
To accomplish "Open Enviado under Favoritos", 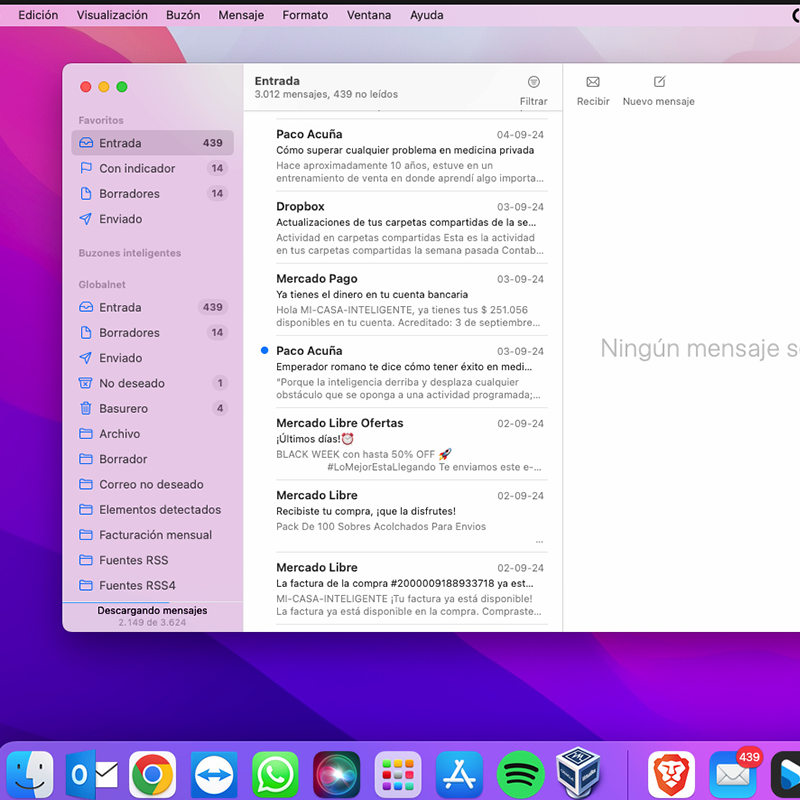I will click(x=120, y=219).
